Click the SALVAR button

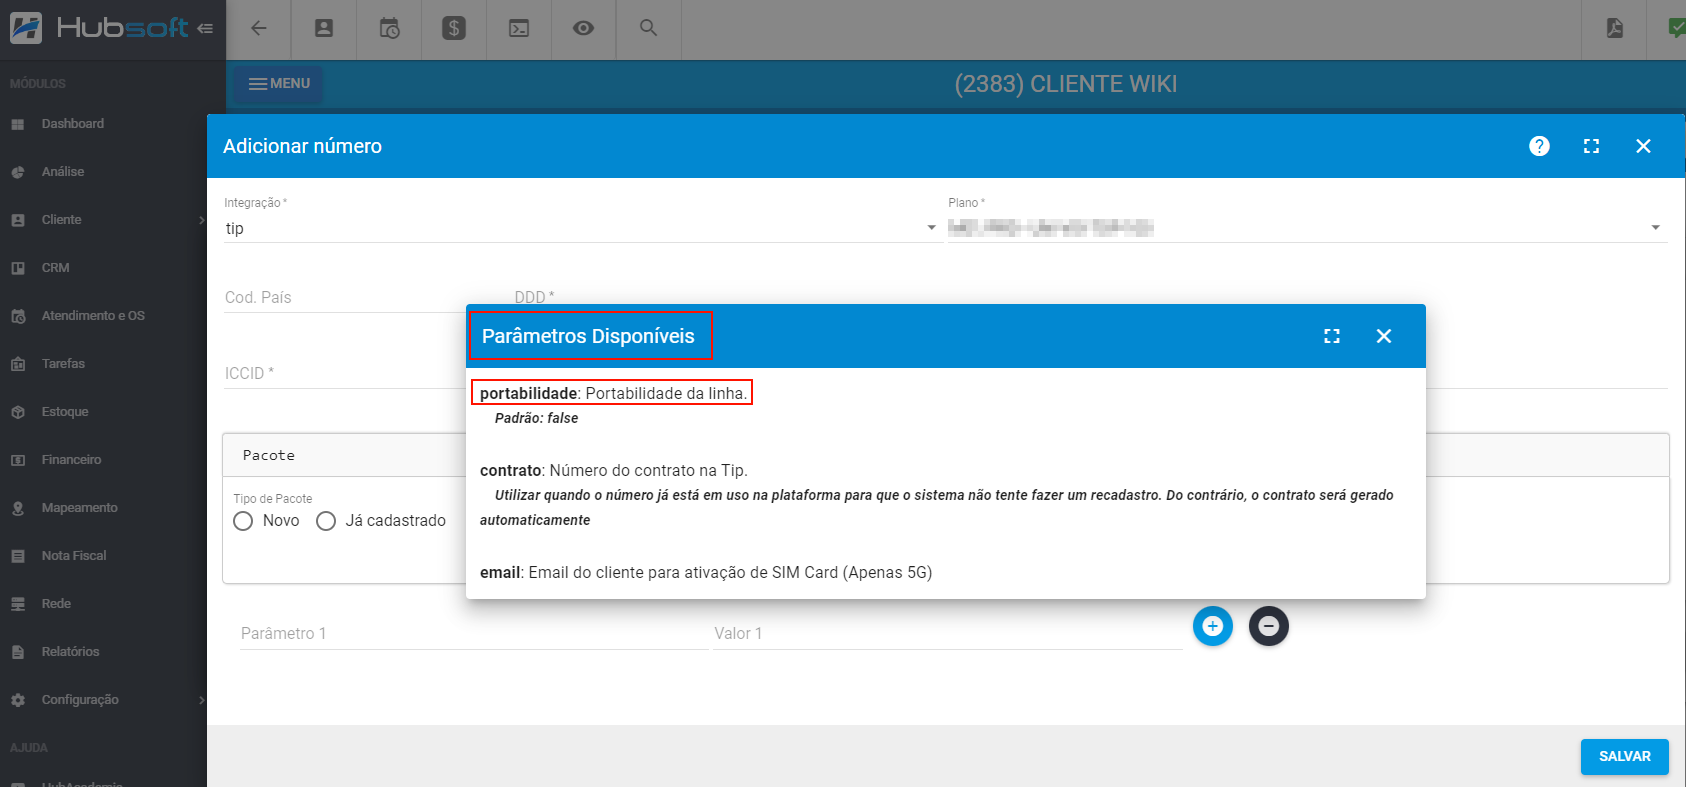click(x=1624, y=757)
